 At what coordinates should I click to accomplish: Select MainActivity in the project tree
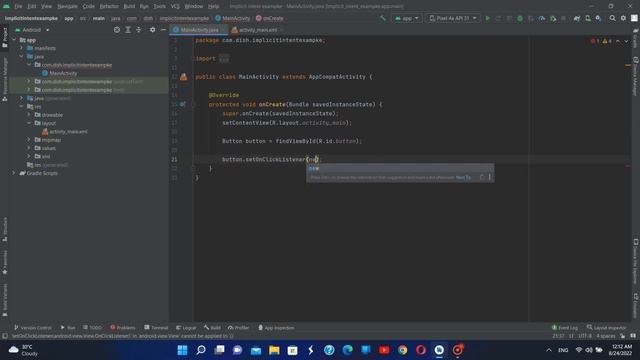tap(59, 73)
